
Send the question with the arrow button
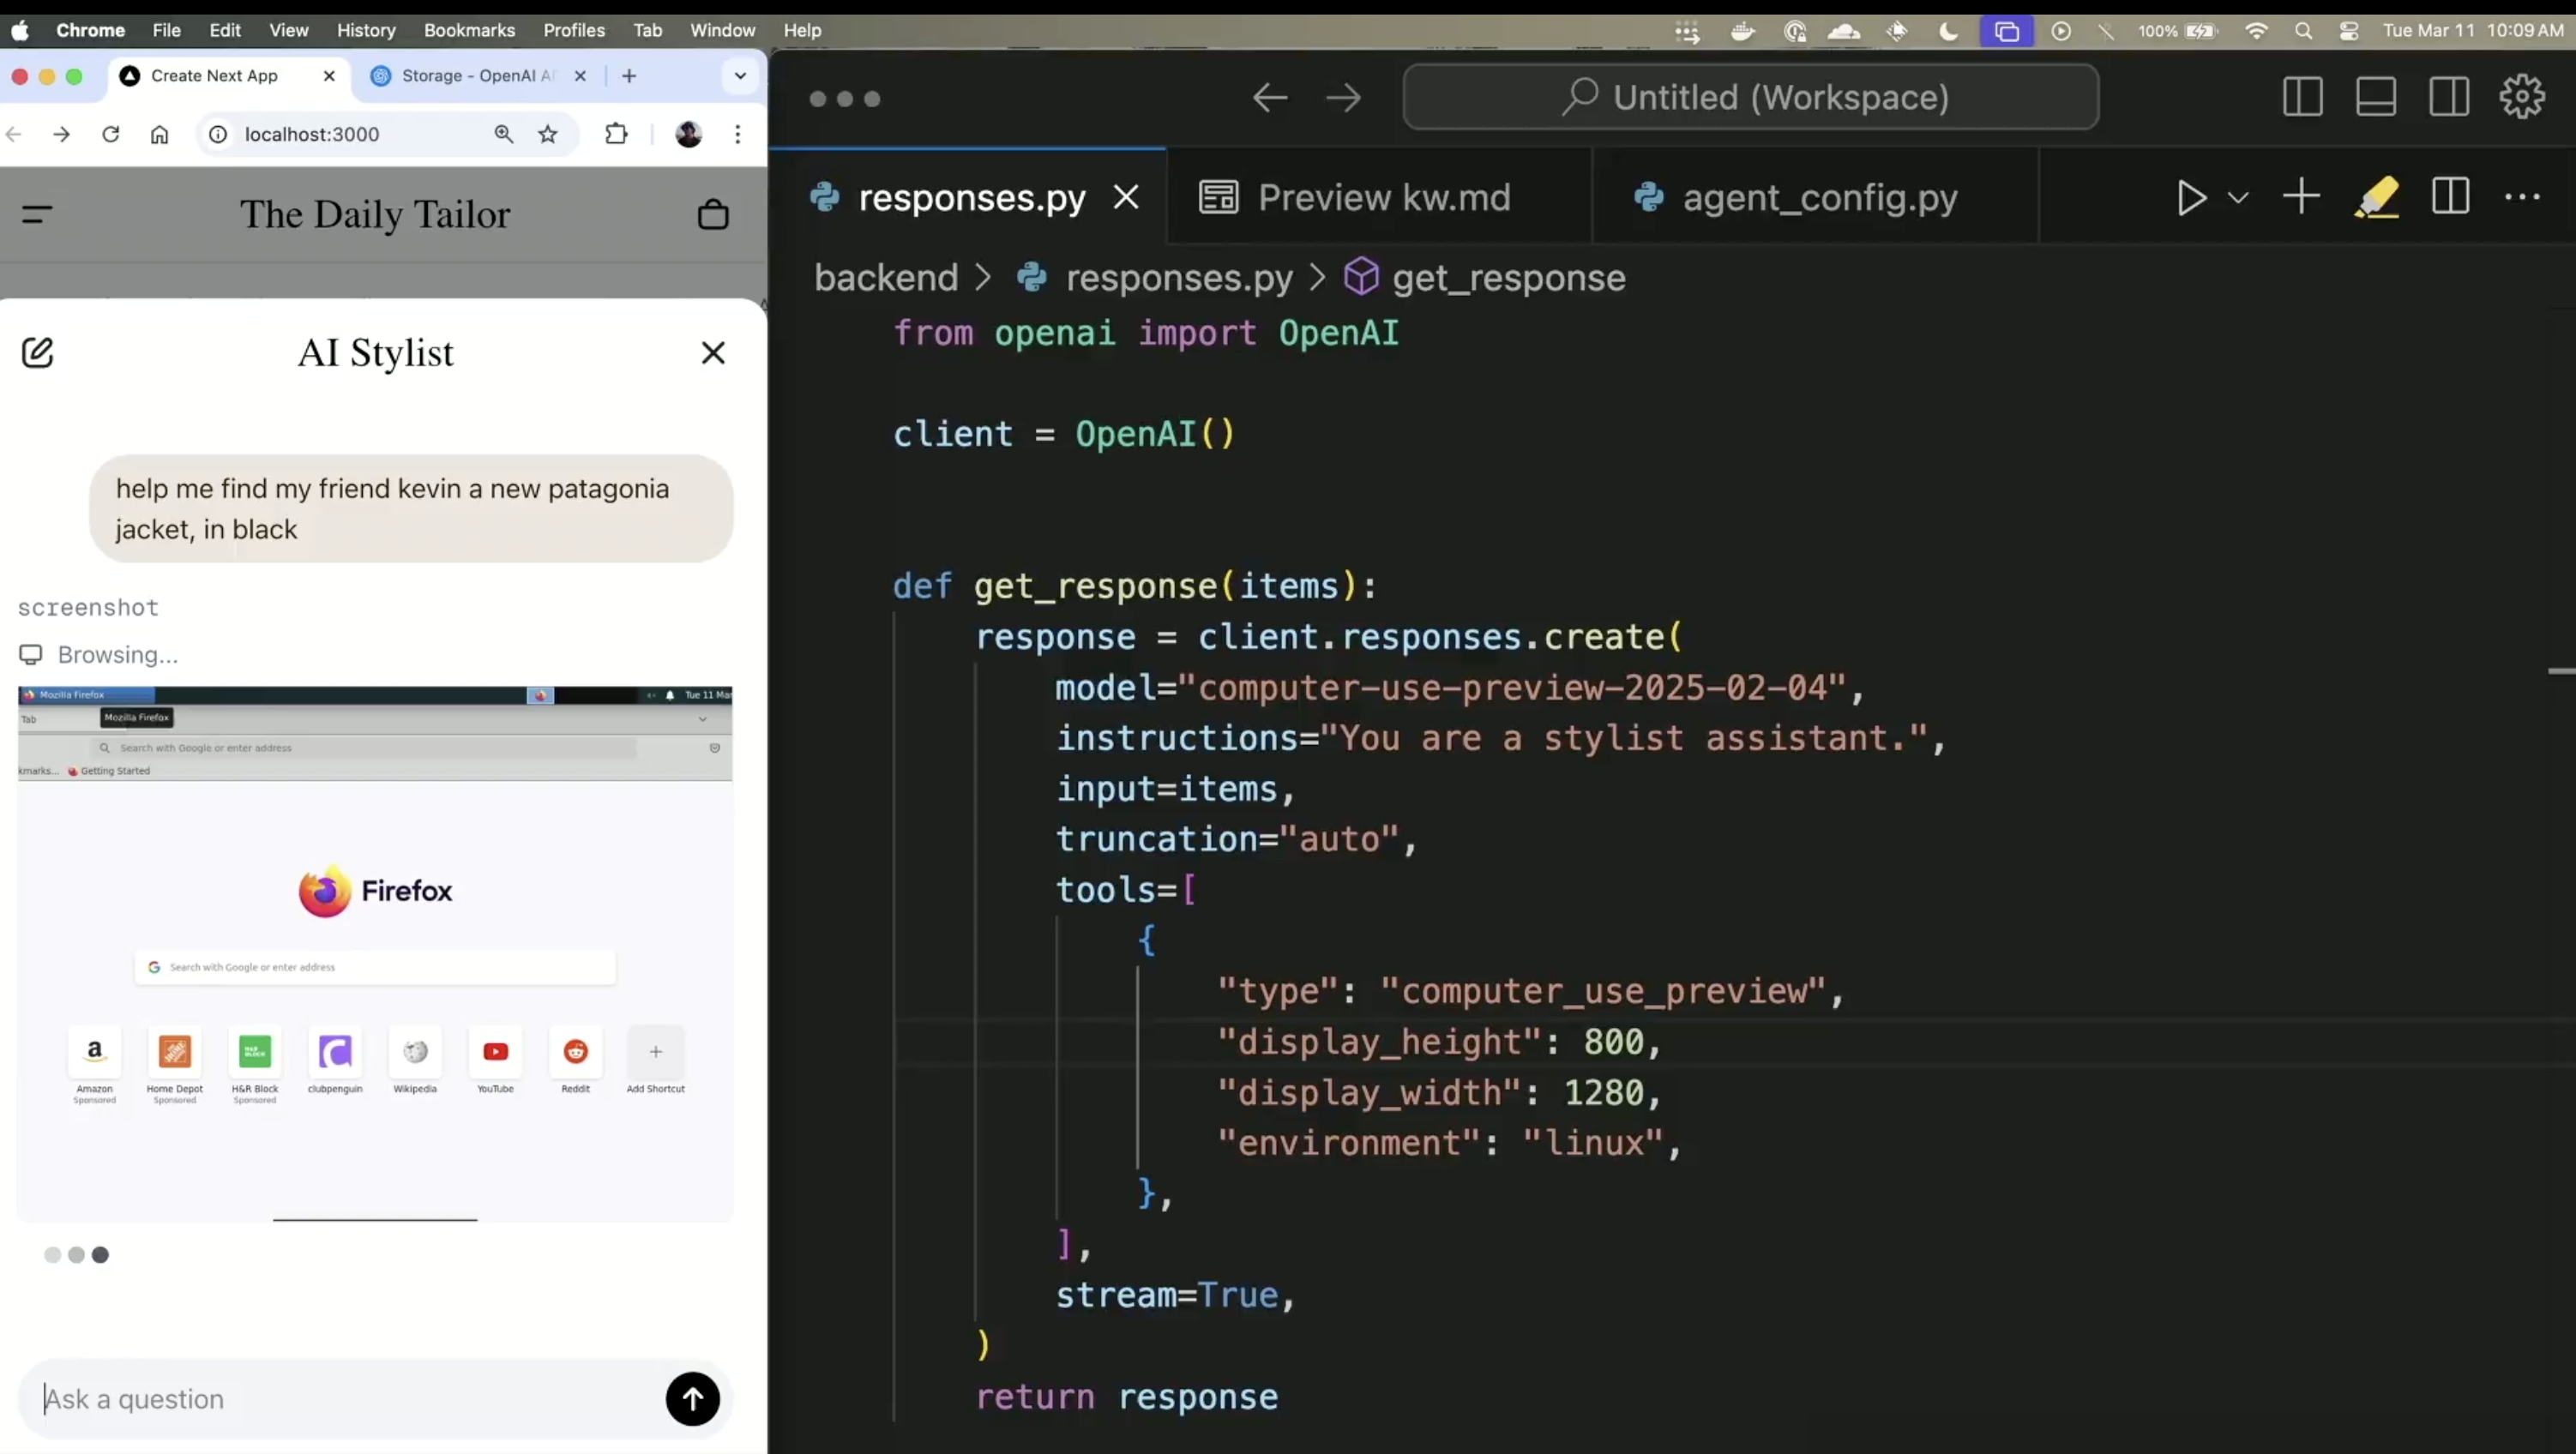[x=692, y=1398]
